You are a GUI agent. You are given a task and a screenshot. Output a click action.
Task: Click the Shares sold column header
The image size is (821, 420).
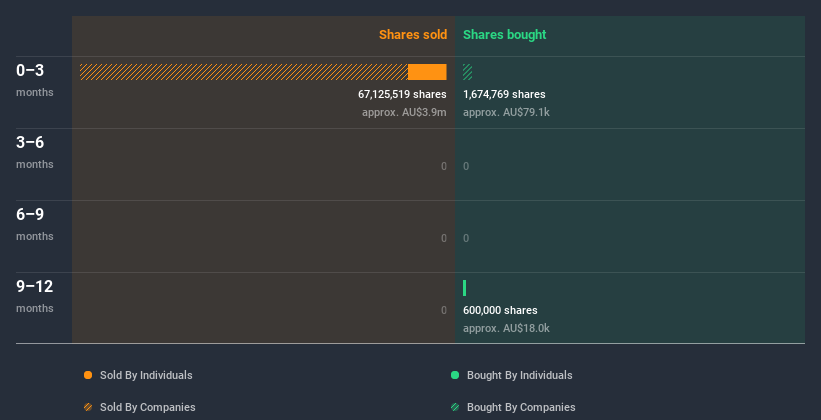click(x=413, y=35)
